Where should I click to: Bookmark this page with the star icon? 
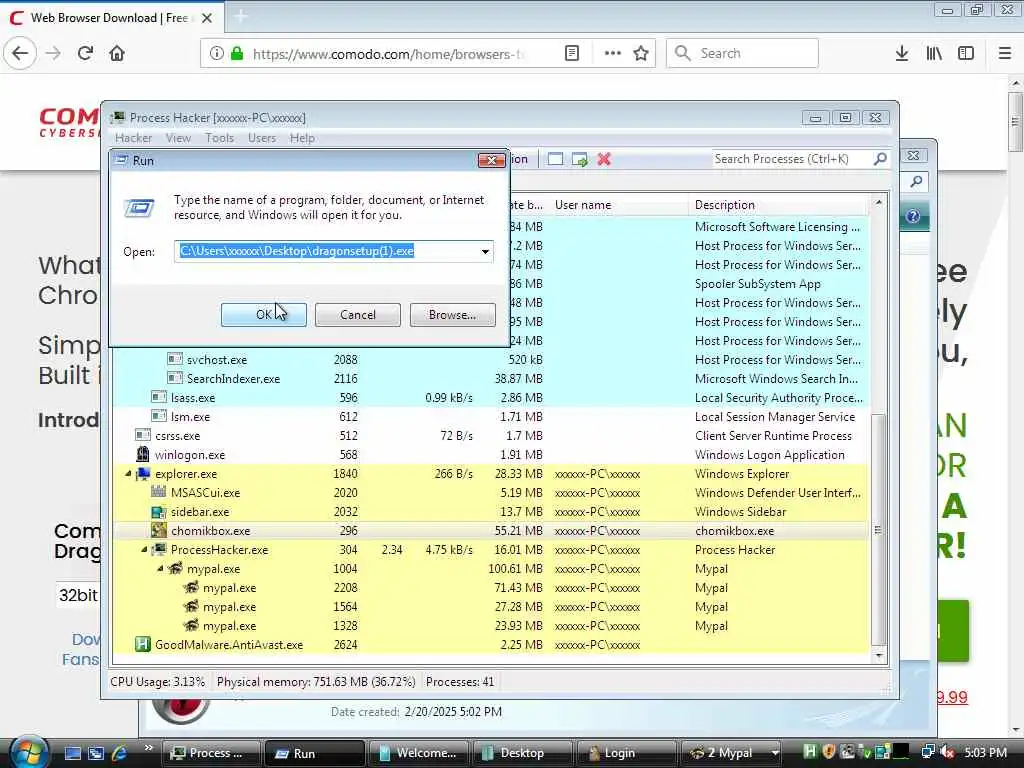click(641, 54)
